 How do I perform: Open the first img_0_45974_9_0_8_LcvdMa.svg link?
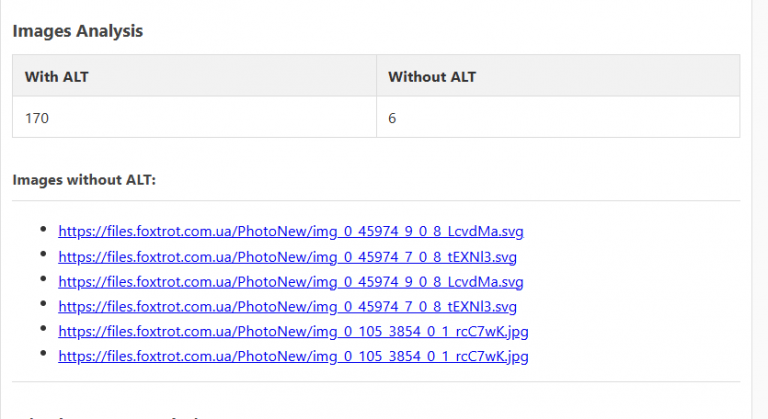click(290, 231)
